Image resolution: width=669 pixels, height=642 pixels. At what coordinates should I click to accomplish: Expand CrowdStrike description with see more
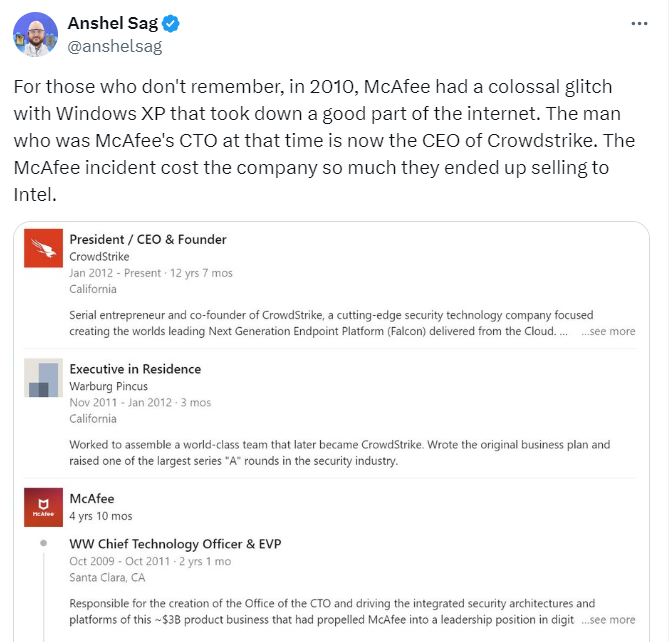[x=608, y=331]
